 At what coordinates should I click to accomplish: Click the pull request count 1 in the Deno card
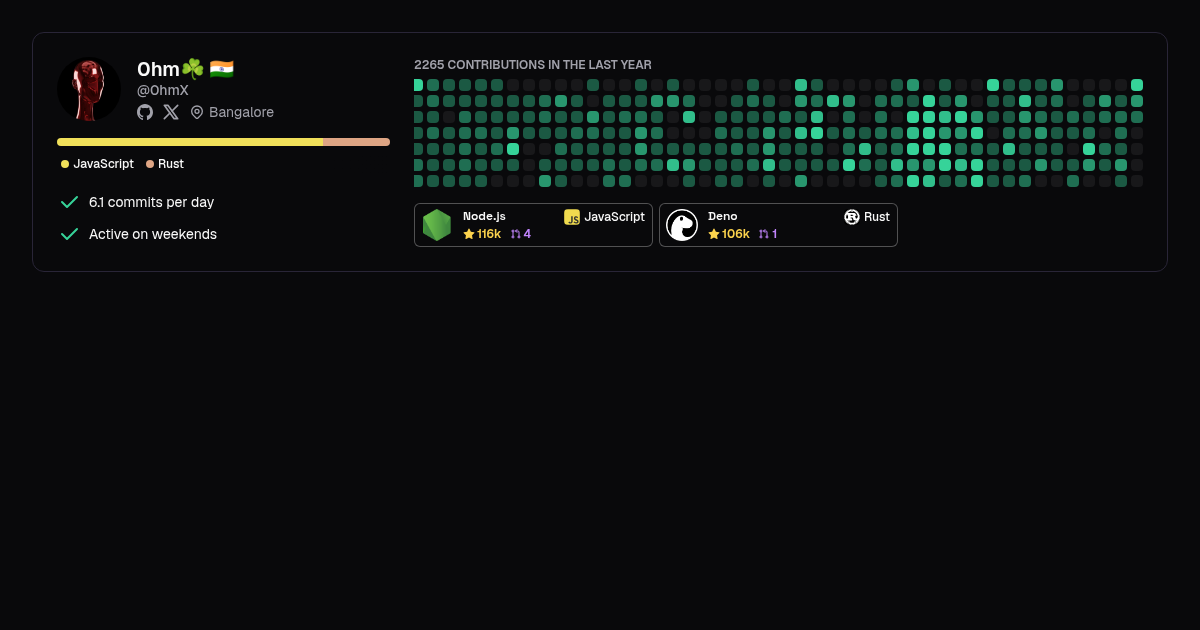pos(774,234)
